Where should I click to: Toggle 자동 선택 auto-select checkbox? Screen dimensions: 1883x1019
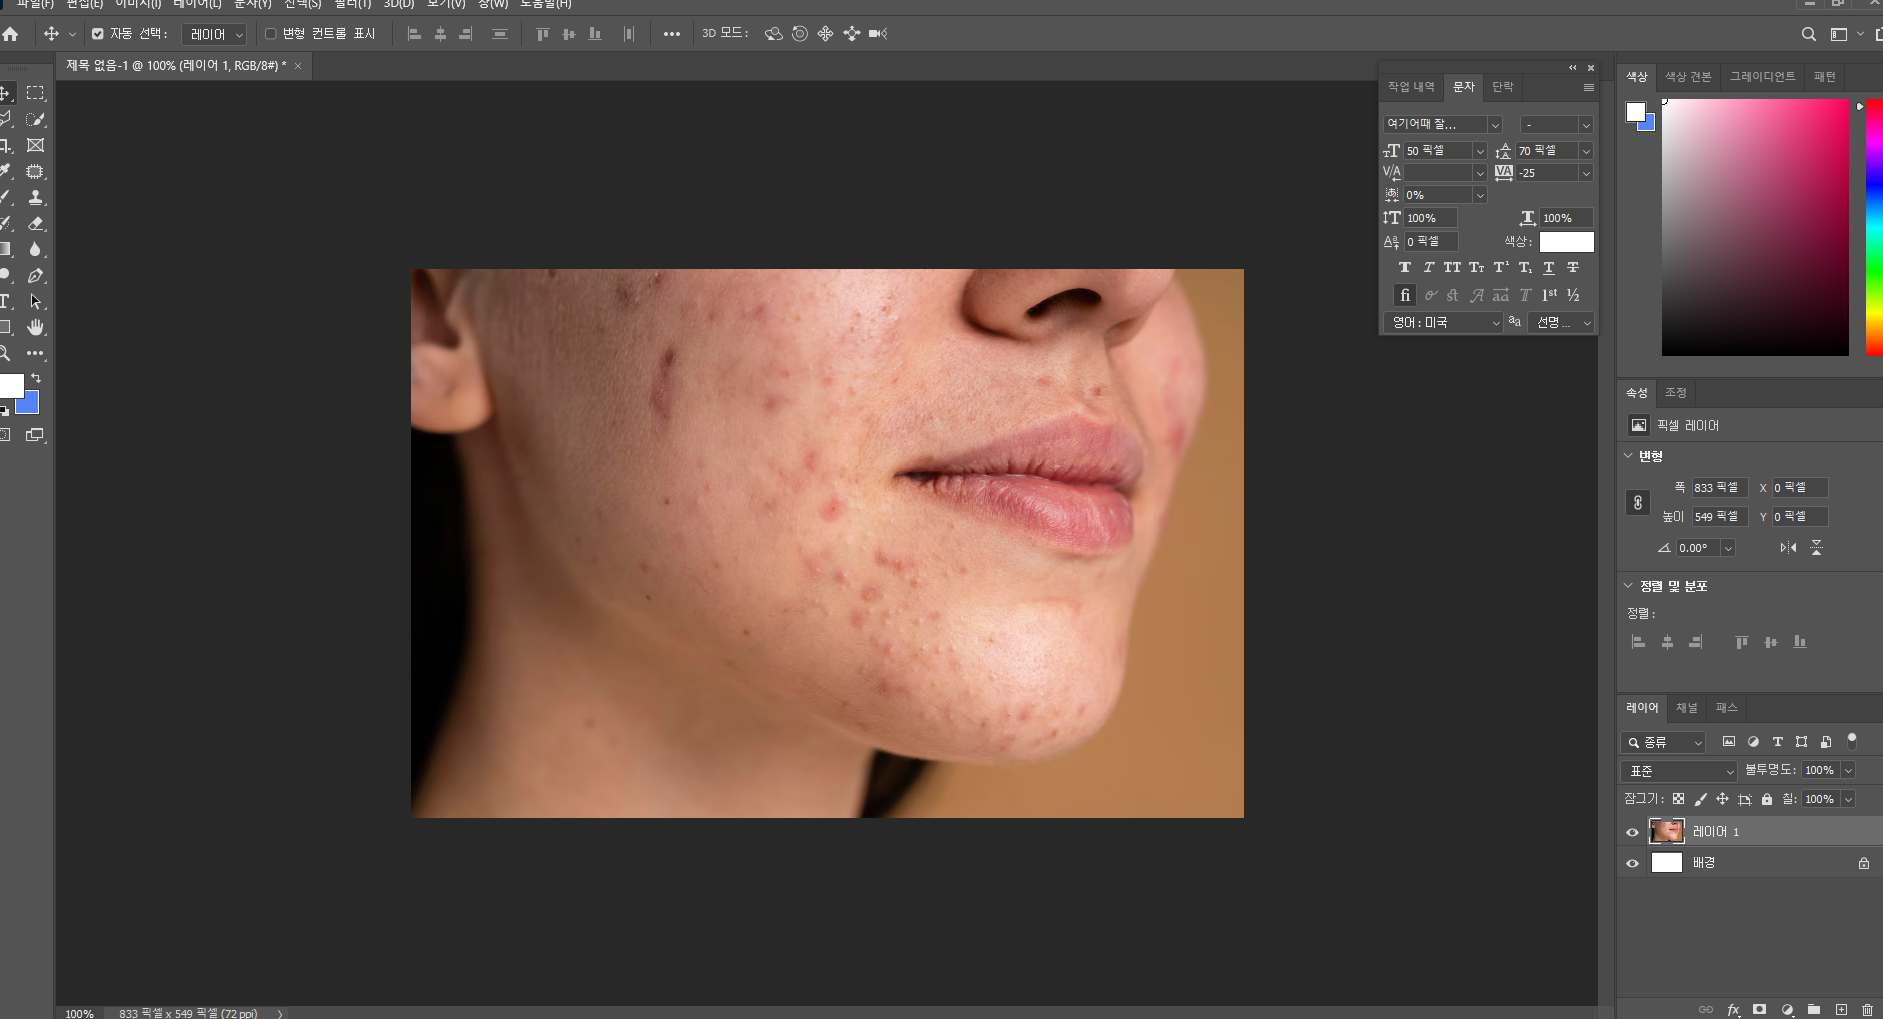tap(97, 34)
